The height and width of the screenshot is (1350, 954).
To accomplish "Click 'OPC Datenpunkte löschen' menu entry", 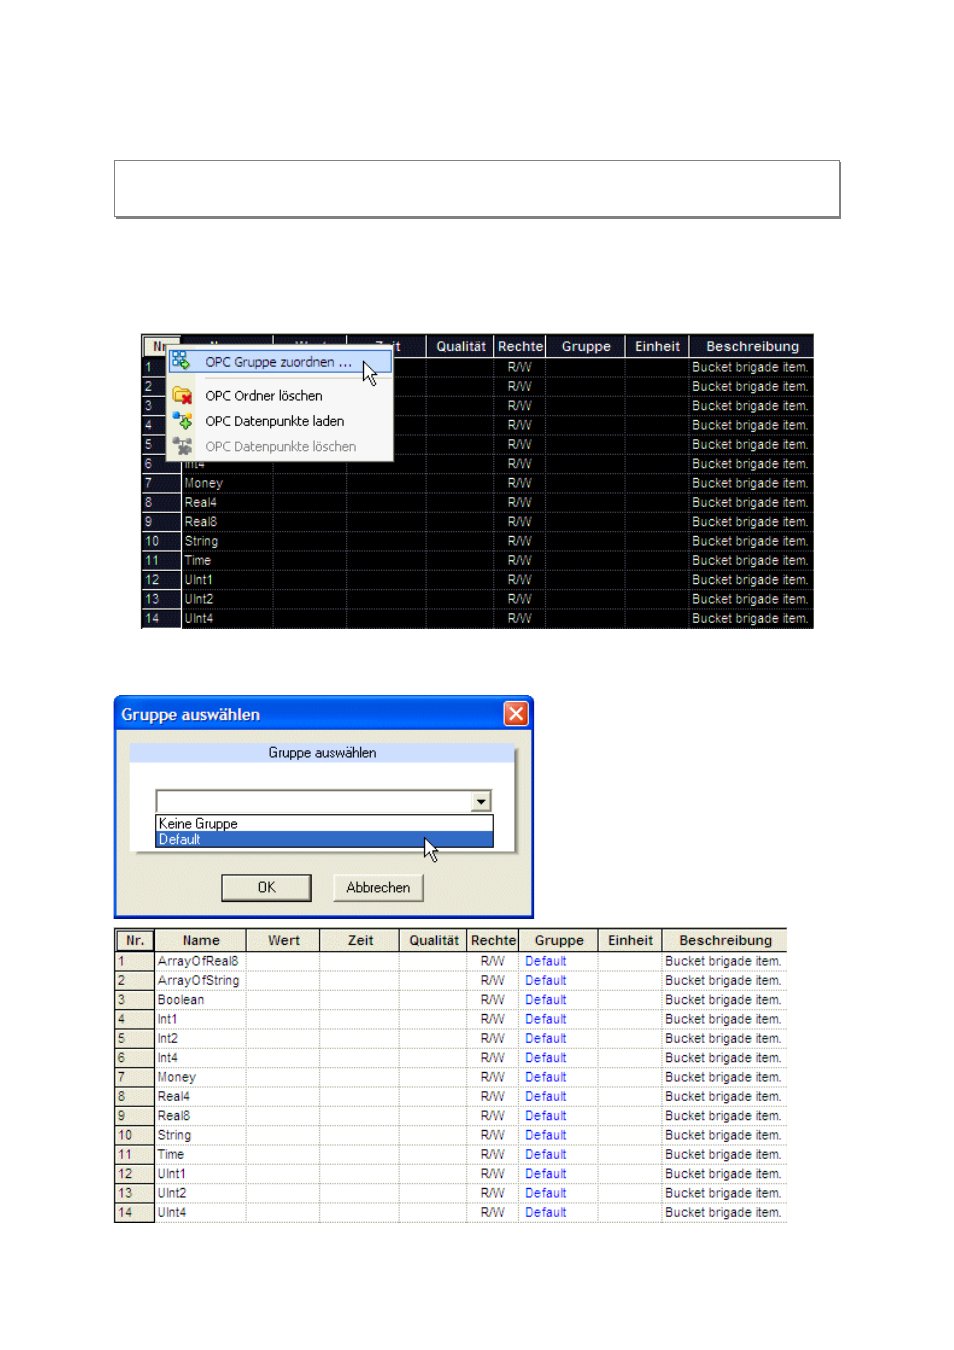I will [x=280, y=447].
